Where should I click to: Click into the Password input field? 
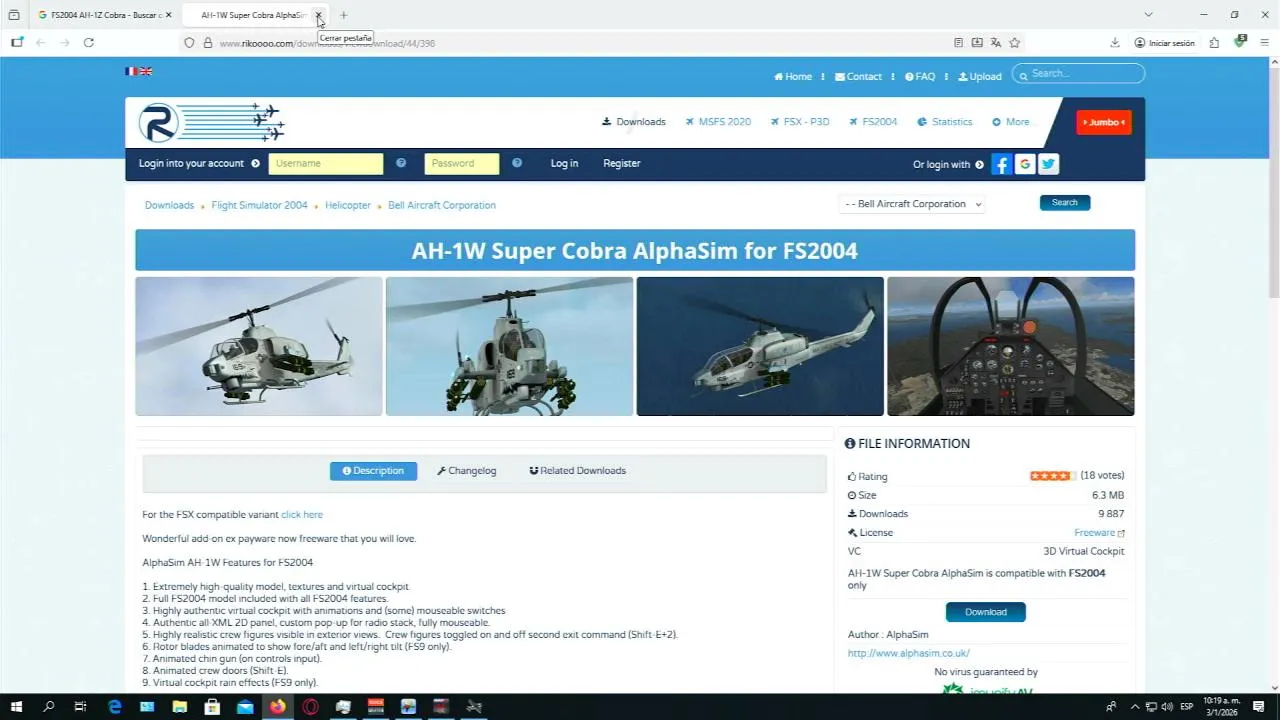462,164
